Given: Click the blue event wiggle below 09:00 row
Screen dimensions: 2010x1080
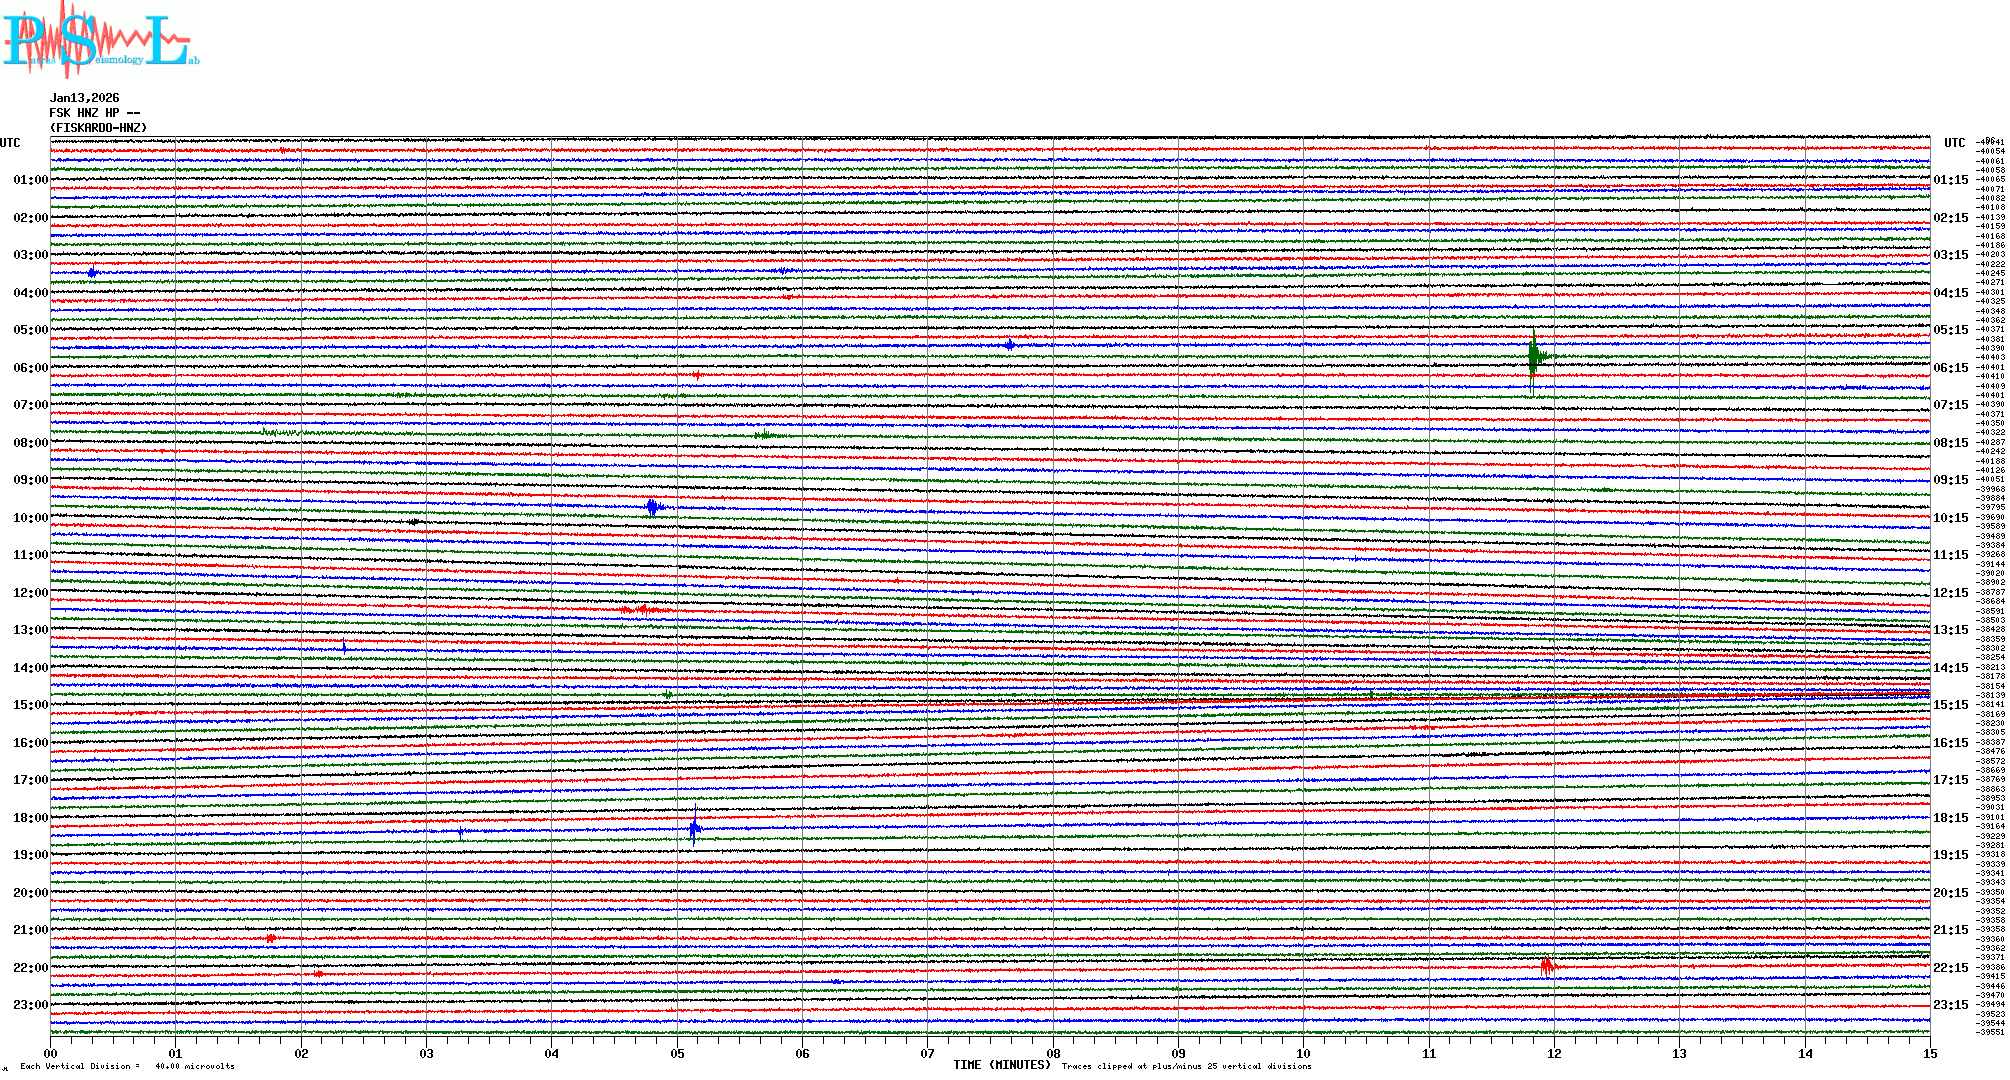Looking at the screenshot, I should click(x=653, y=507).
